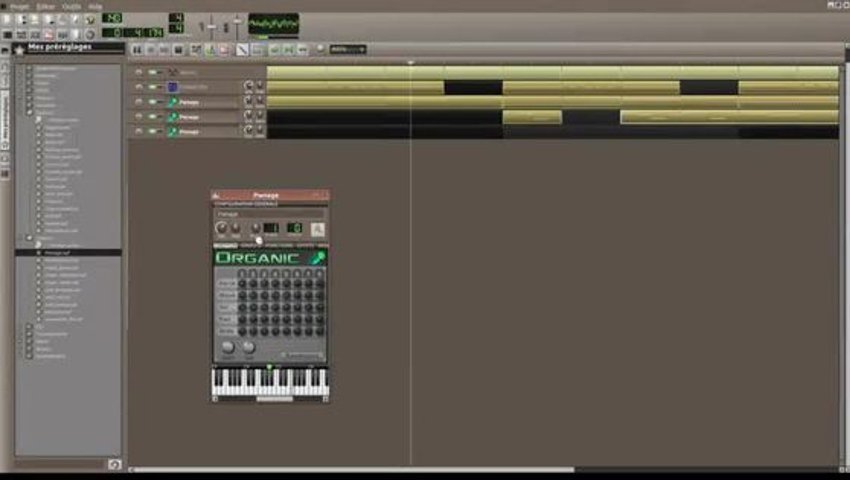Click the last Pienage track name button
850x480 pixels.
tap(202, 131)
